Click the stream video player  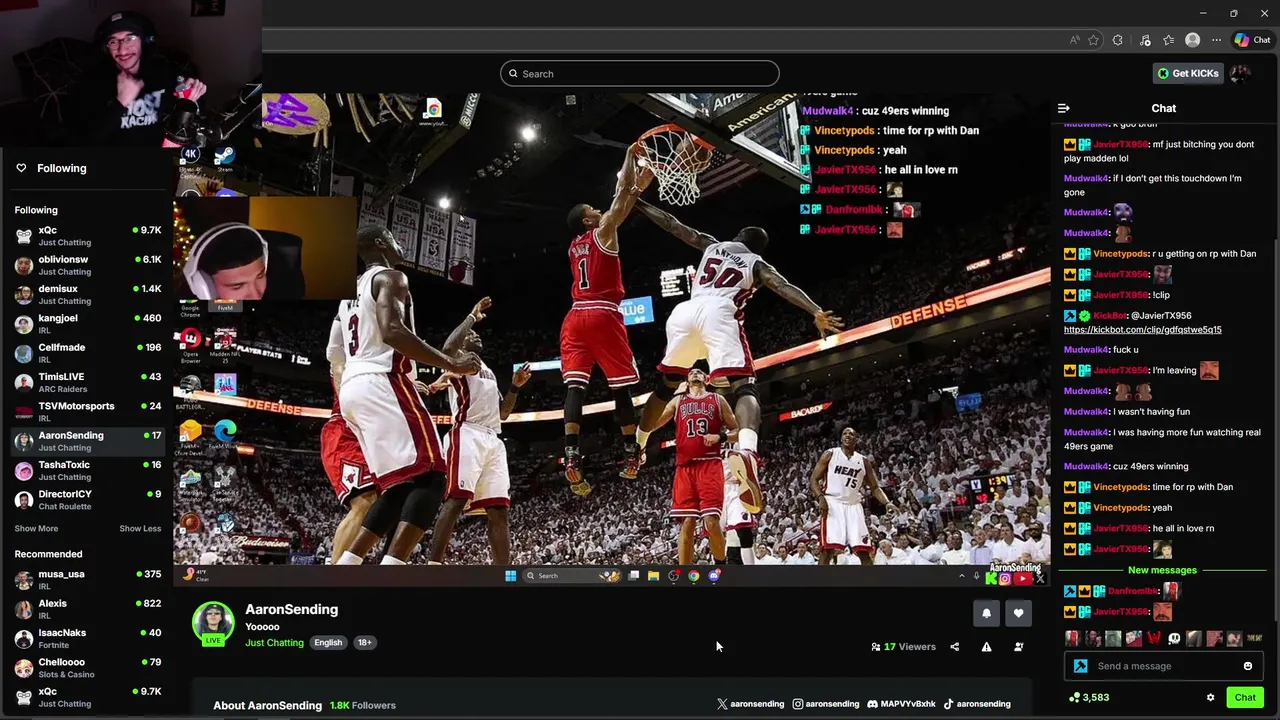pyautogui.click(x=612, y=340)
